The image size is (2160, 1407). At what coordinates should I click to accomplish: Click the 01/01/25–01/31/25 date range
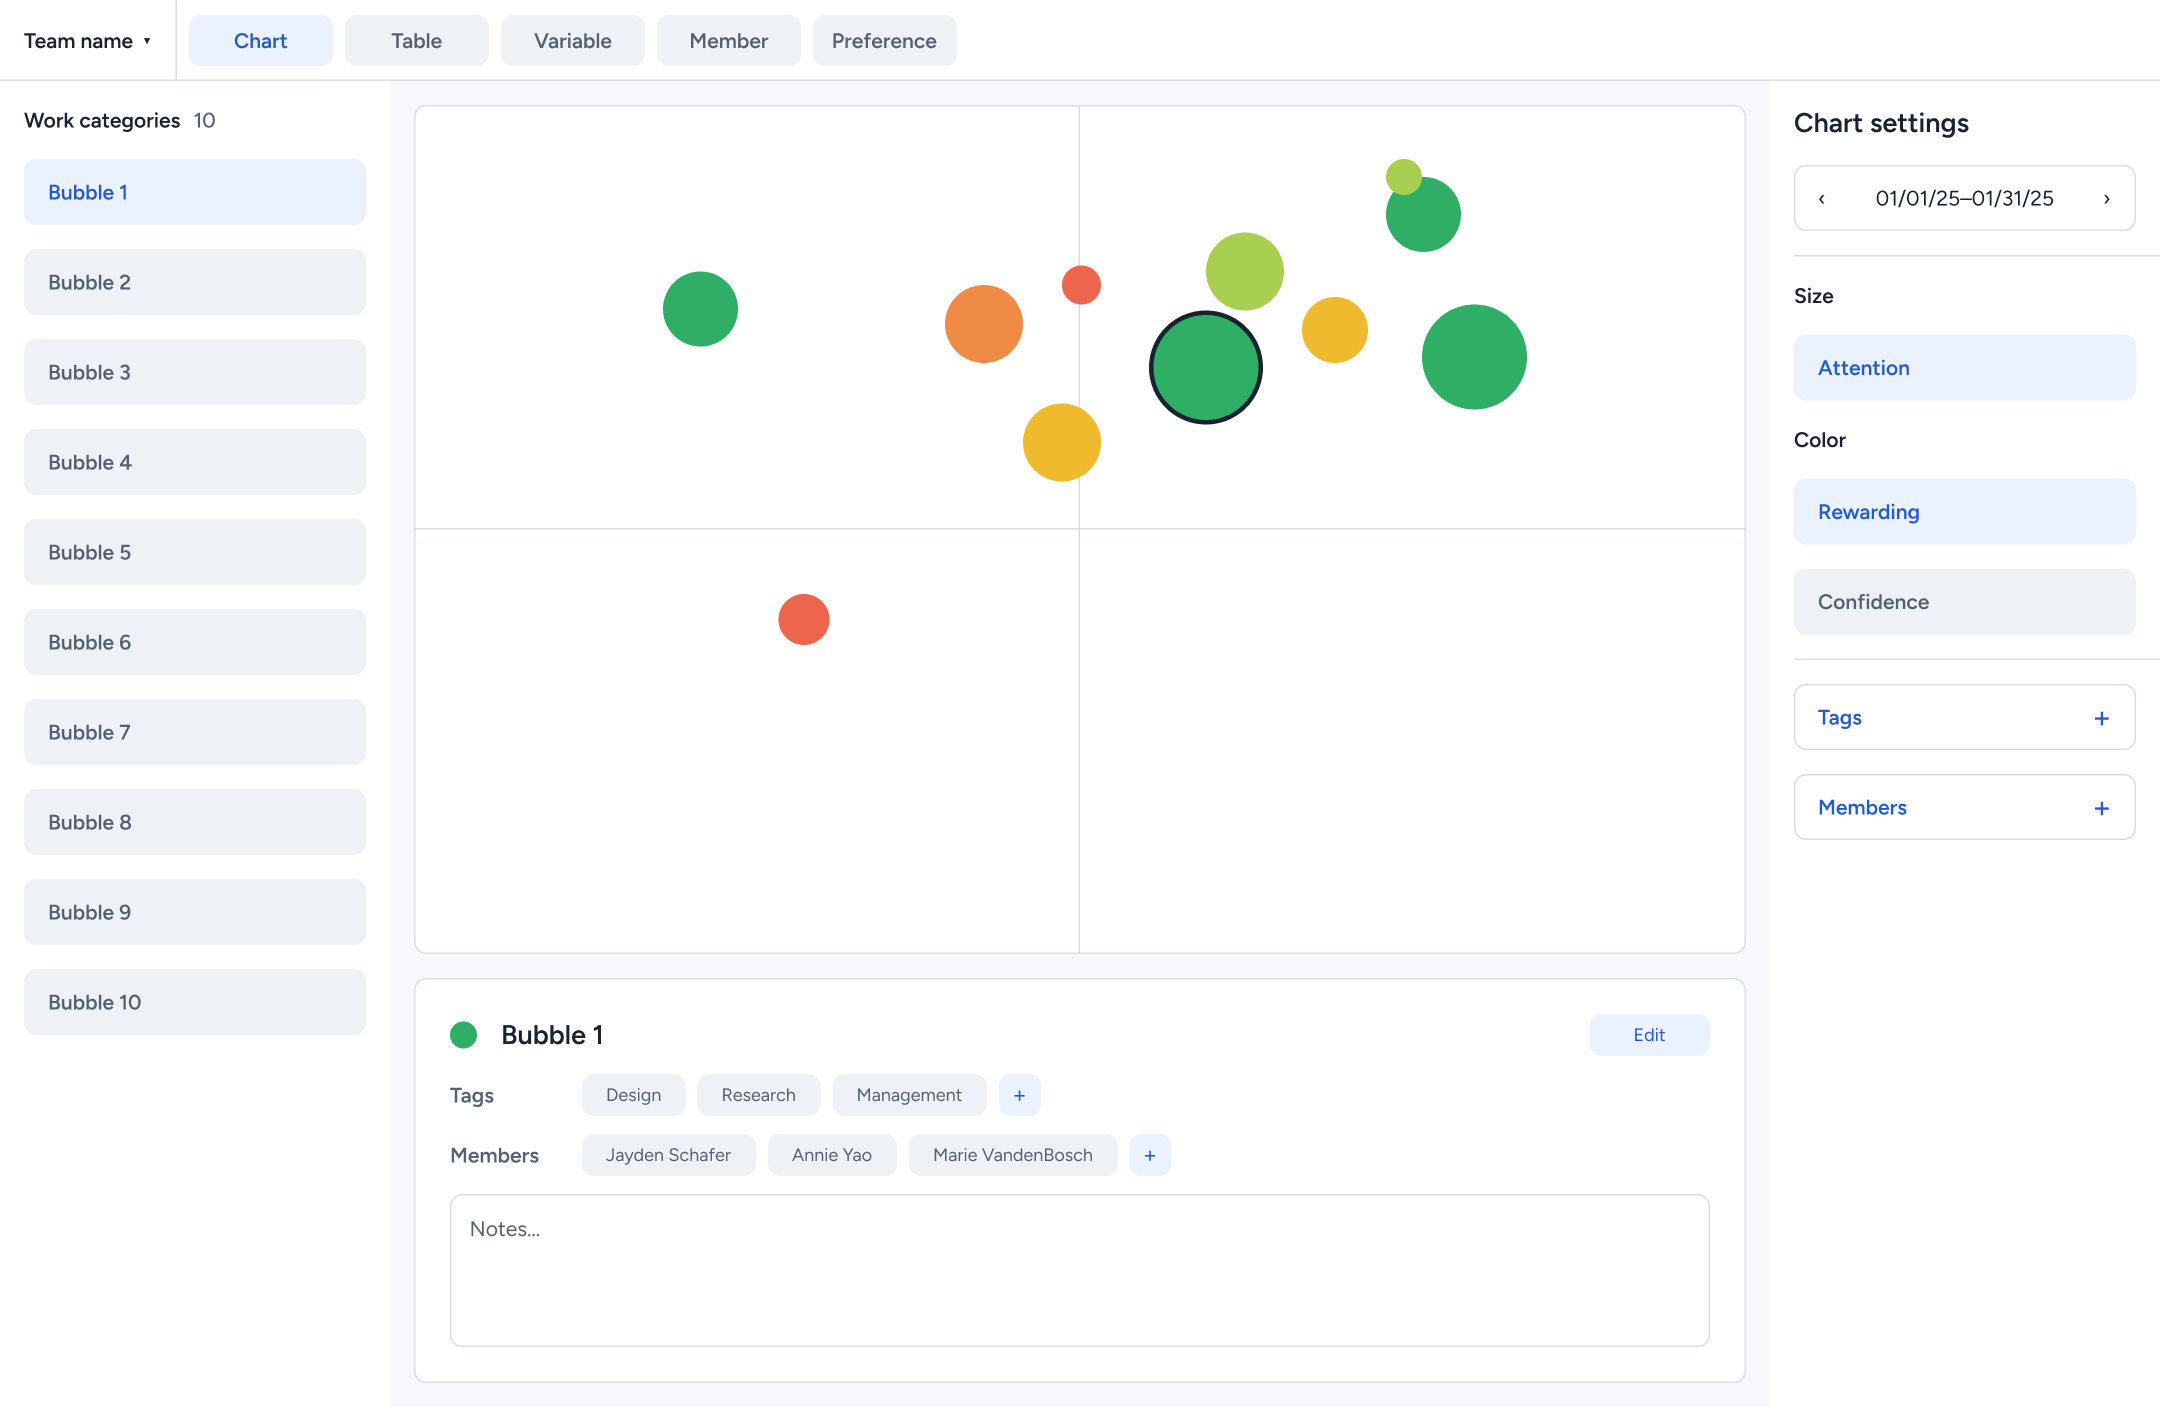[1964, 198]
